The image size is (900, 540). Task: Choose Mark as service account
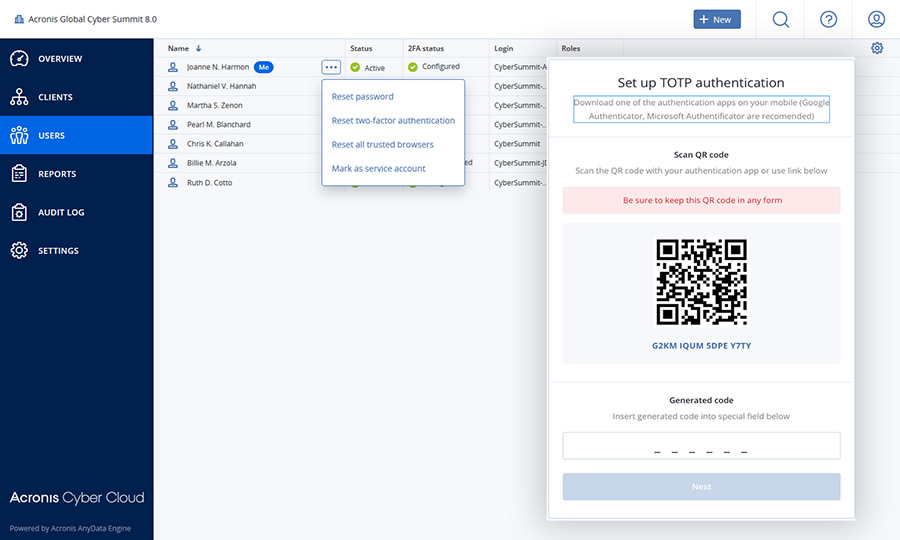(378, 169)
